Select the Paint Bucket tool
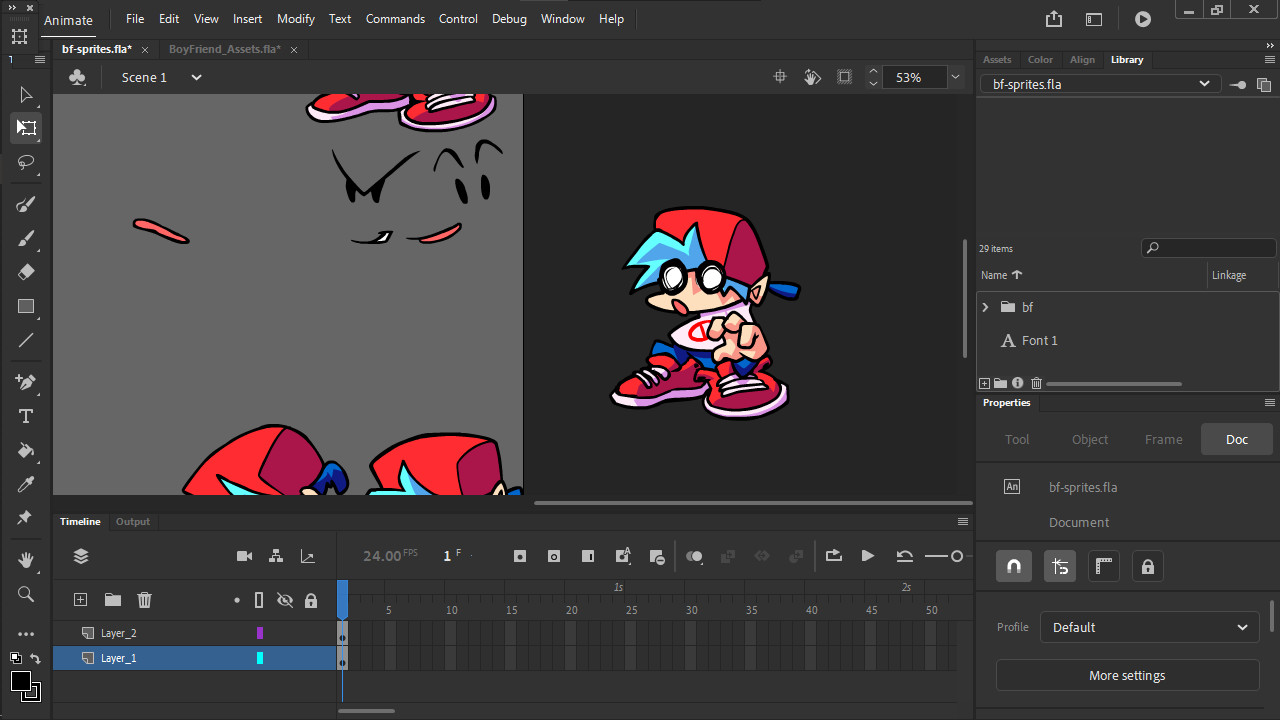1280x720 pixels. tap(26, 450)
